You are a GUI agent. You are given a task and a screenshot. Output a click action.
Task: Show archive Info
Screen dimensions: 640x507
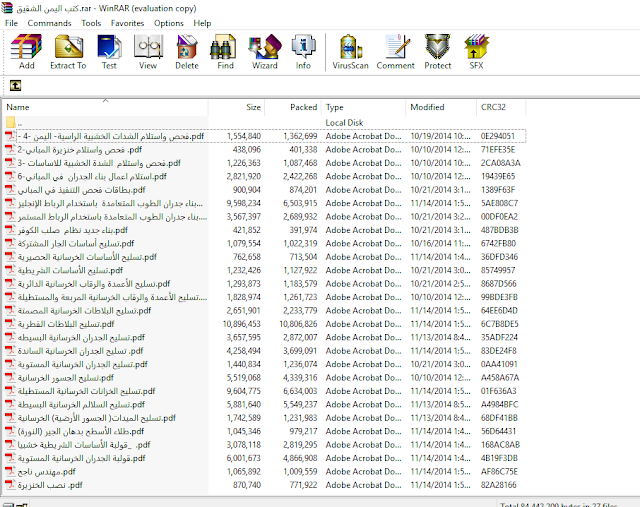coord(303,52)
